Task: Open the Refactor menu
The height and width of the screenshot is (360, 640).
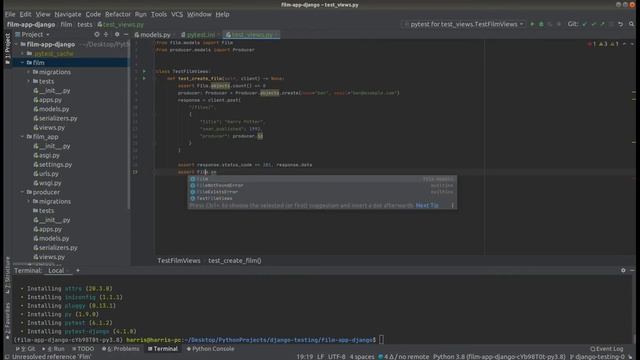Action: pyautogui.click(x=118, y=14)
